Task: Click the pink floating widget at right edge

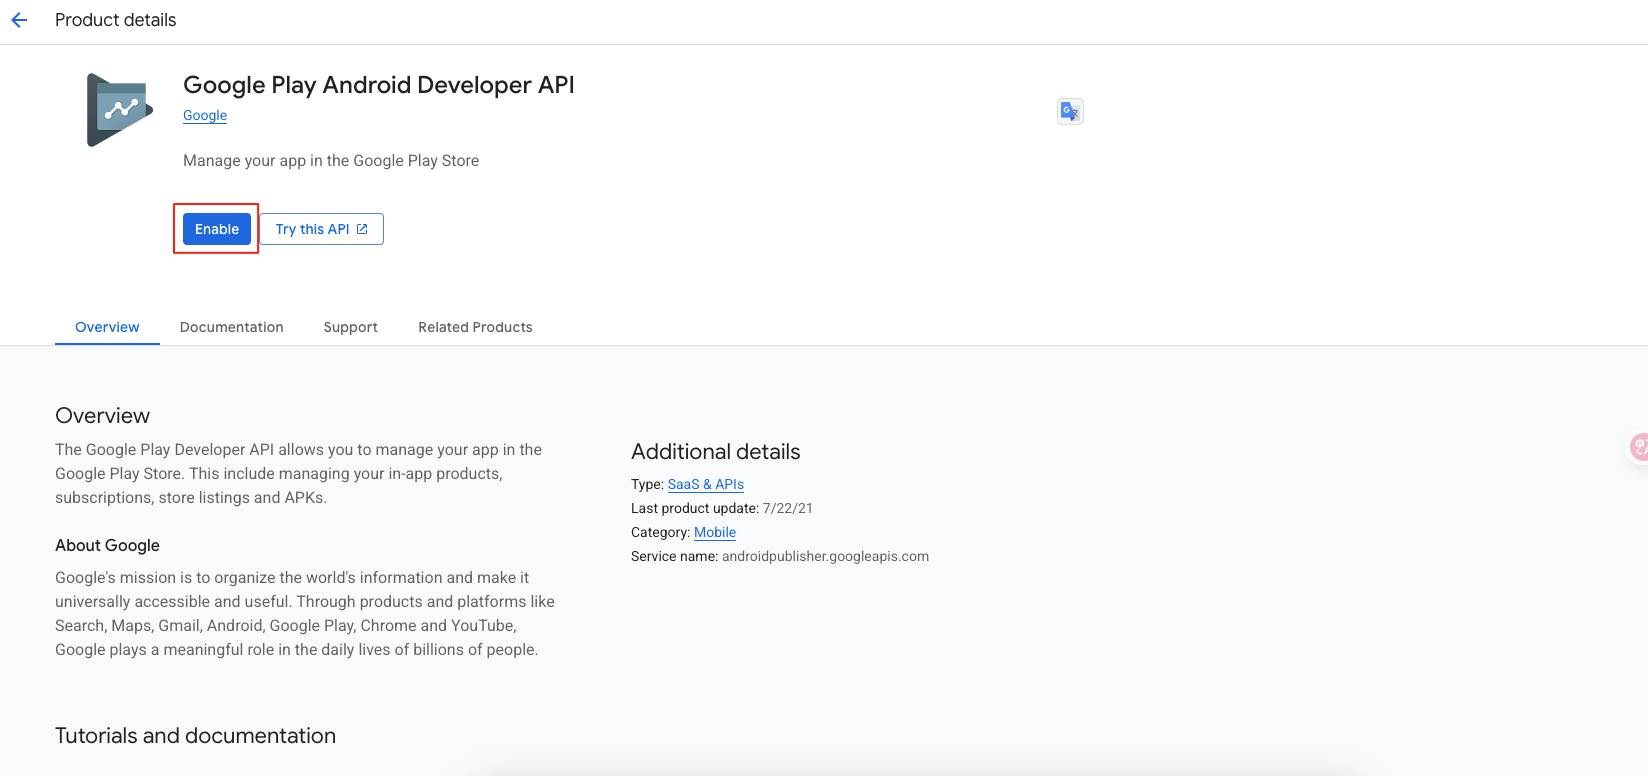Action: click(1638, 447)
